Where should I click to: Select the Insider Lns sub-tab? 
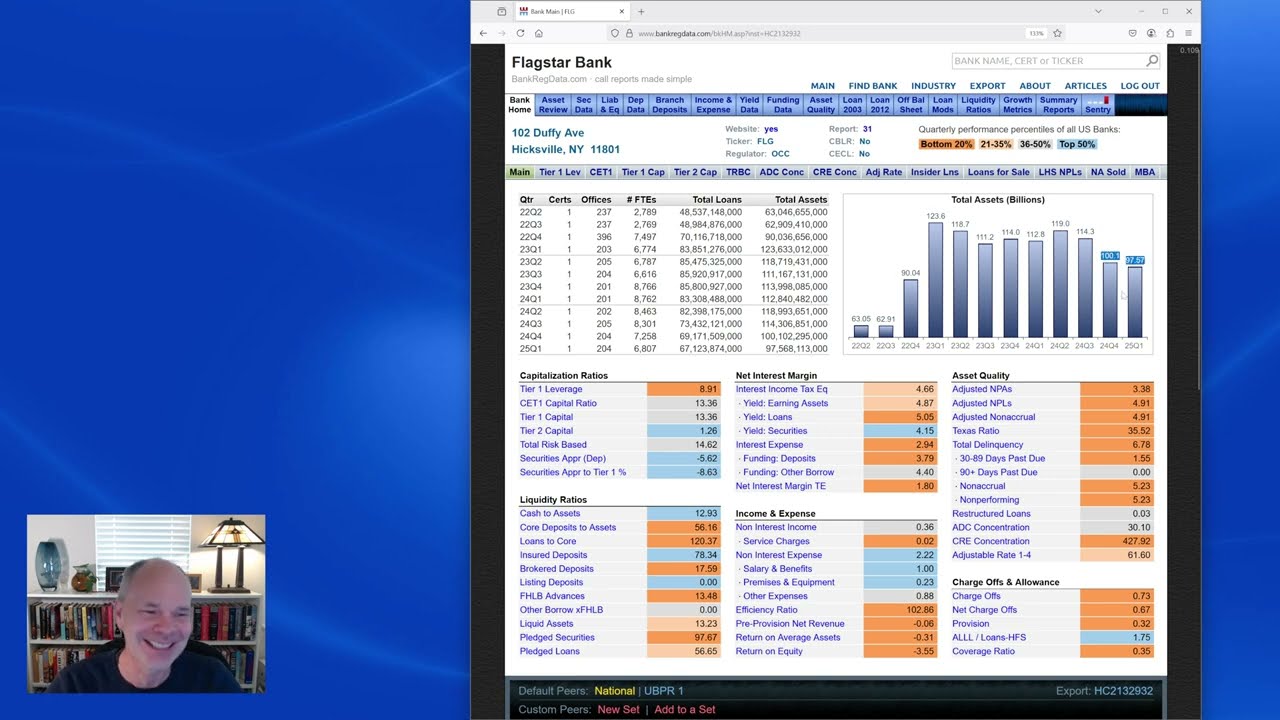point(935,172)
